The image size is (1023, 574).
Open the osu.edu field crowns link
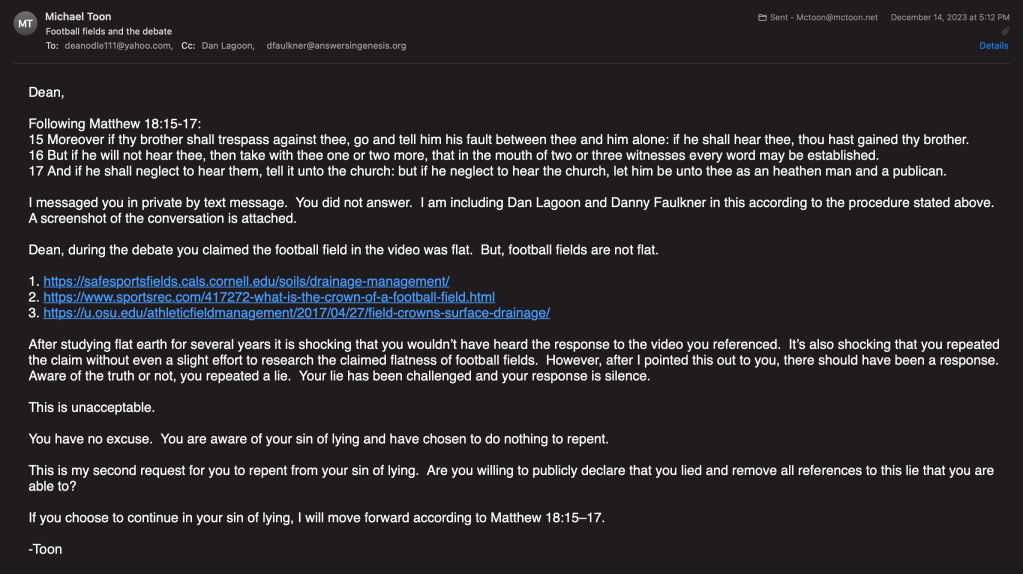pos(296,313)
